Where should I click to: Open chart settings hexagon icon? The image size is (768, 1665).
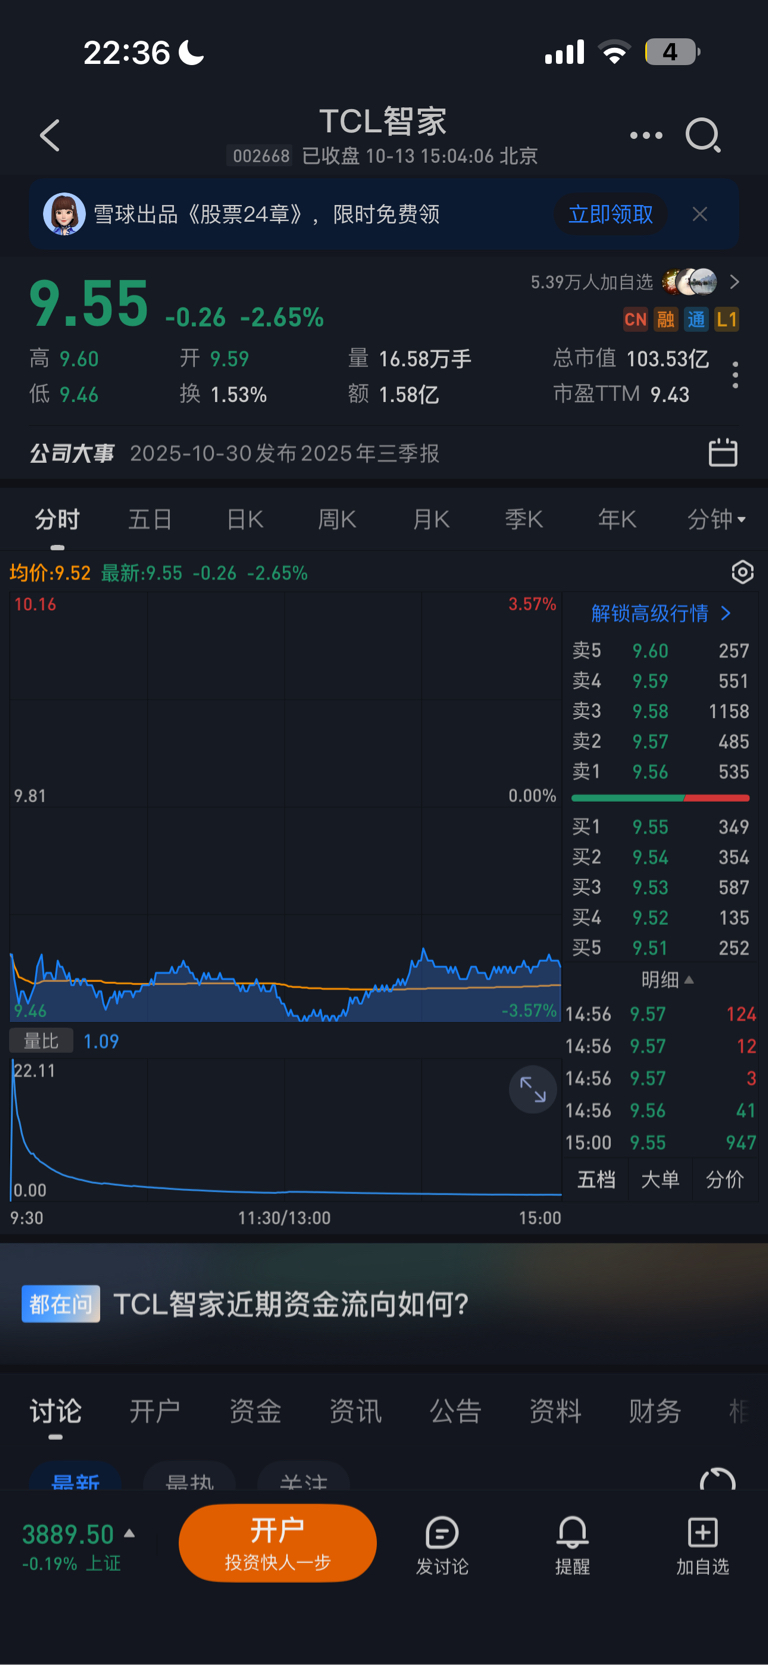tap(742, 572)
